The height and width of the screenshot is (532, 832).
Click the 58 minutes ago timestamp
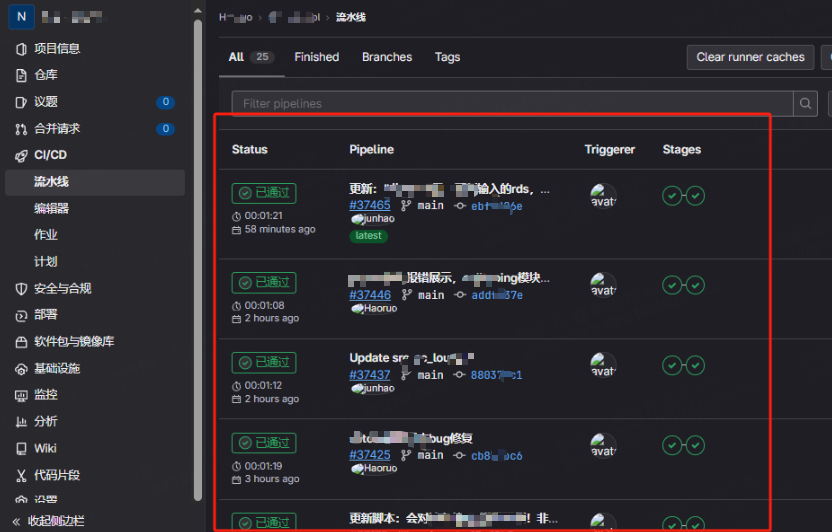[280, 230]
